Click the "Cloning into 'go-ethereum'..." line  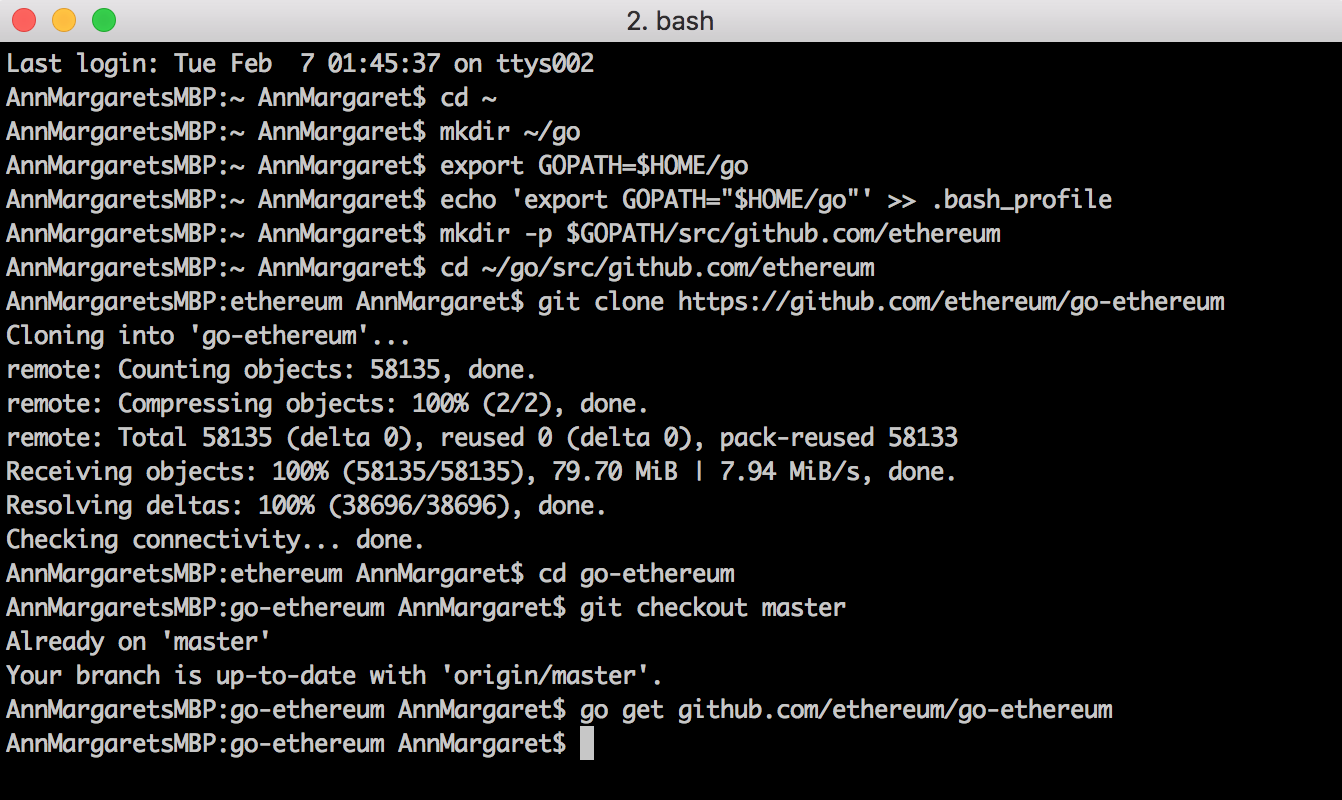point(208,336)
